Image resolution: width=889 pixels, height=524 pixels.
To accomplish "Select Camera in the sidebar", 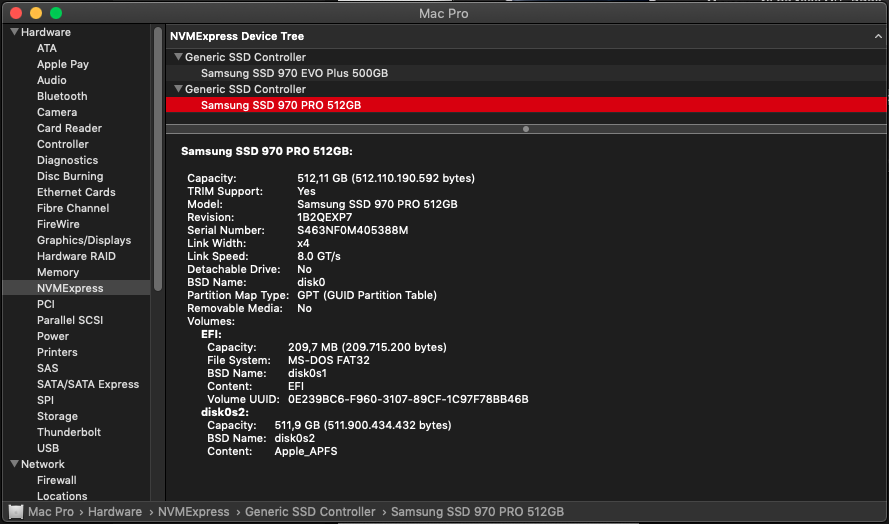I will coord(57,112).
